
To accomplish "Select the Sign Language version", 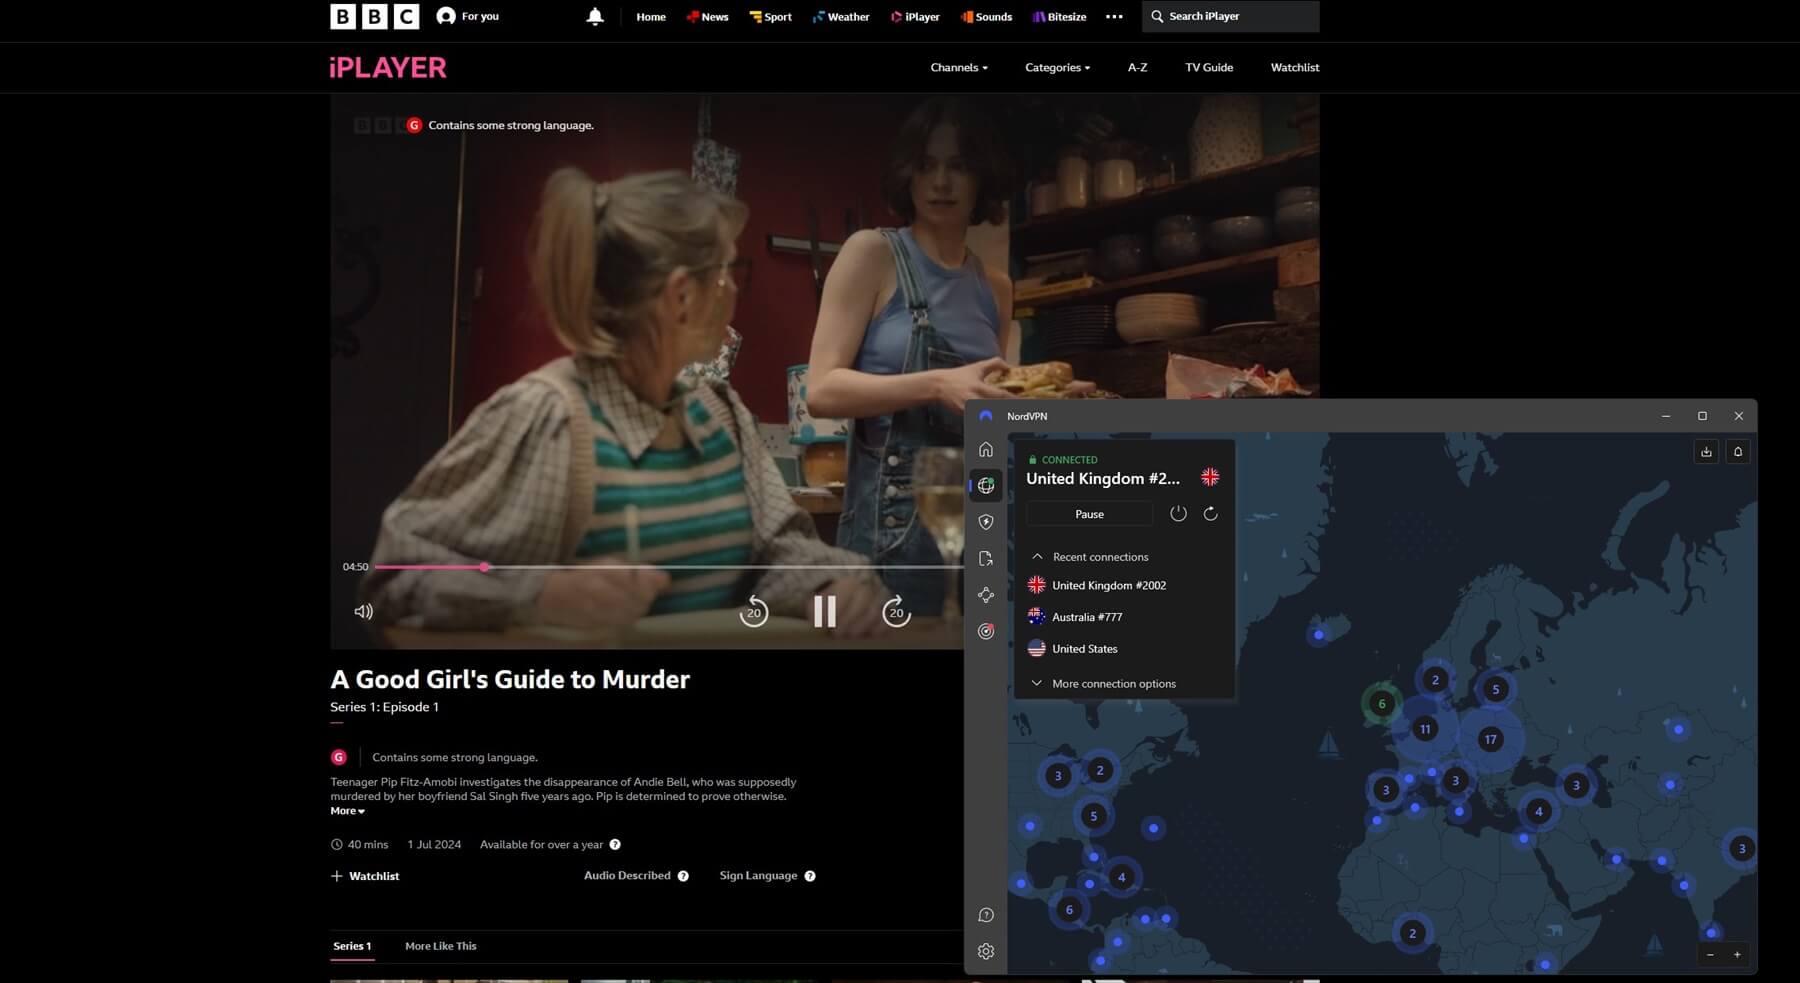I will pyautogui.click(x=758, y=875).
